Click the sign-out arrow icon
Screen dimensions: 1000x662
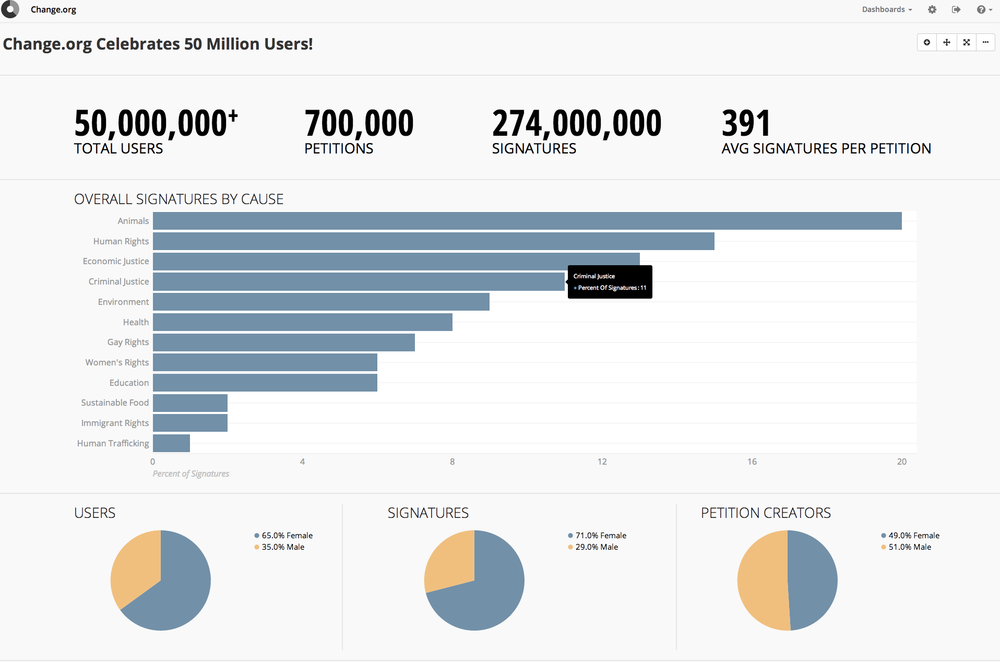pos(956,10)
